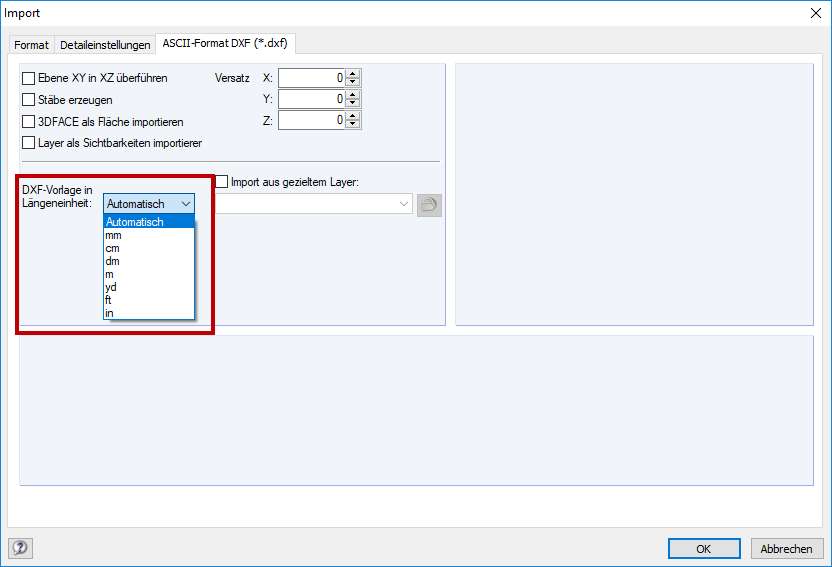
Task: Pick dm from the unit list
Action: (x=149, y=261)
